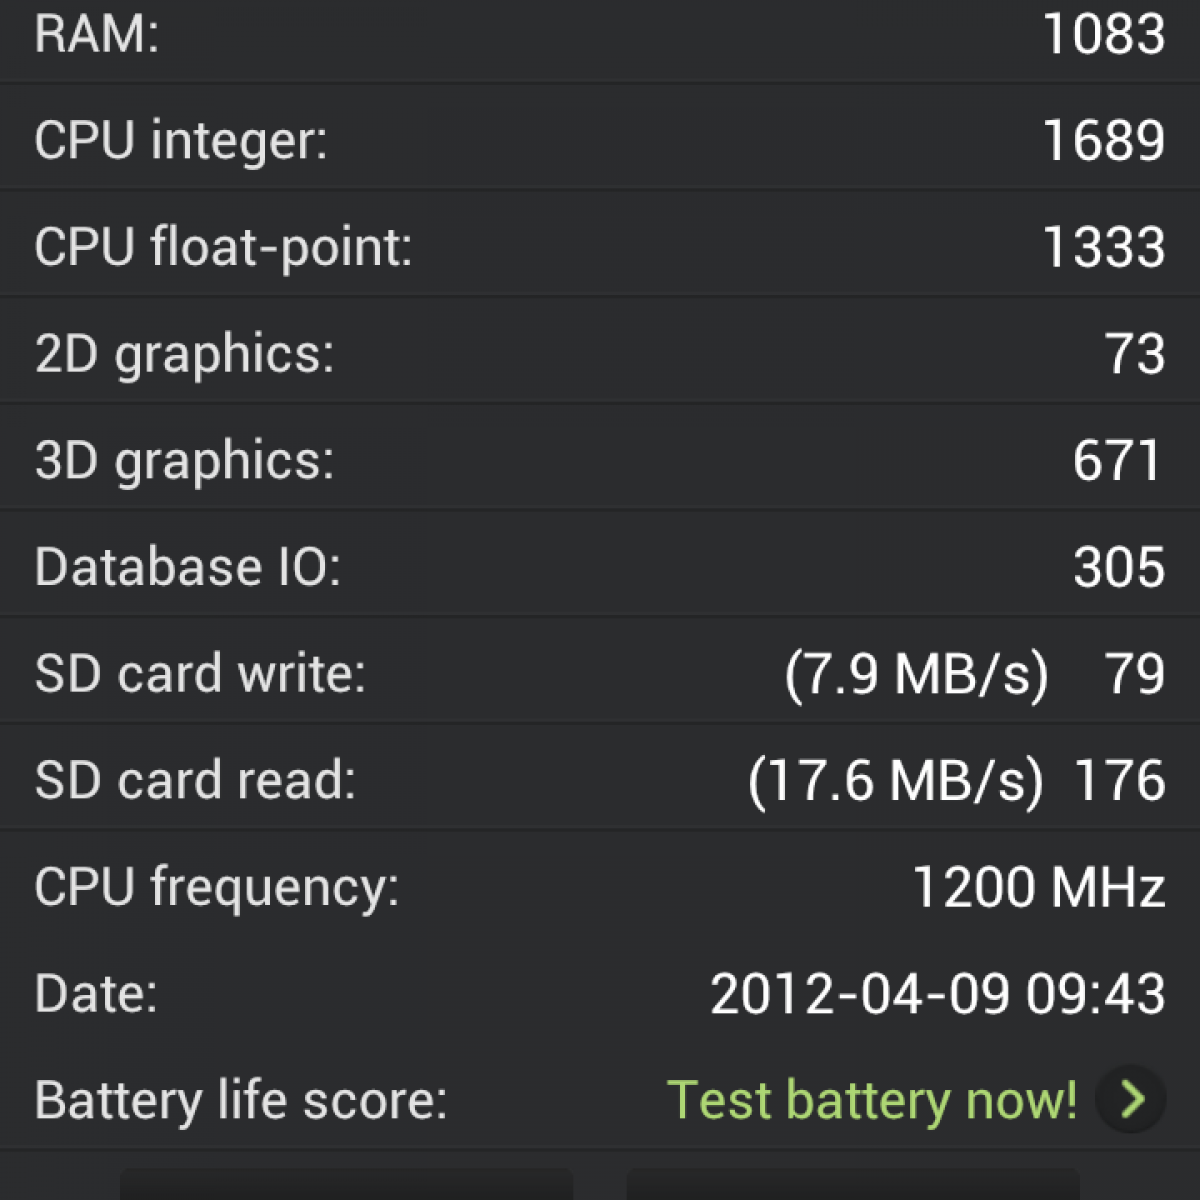1200x1200 pixels.
Task: Select the 2D graphics label
Action: pos(184,354)
